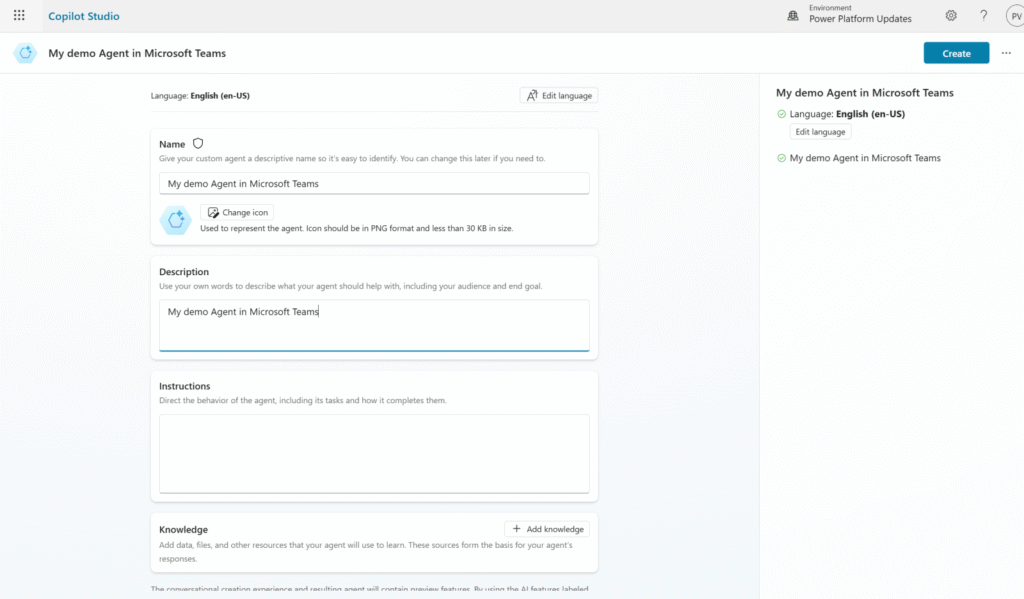The width and height of the screenshot is (1024, 599).
Task: Open the Copilot Studio home link
Action: pos(84,16)
